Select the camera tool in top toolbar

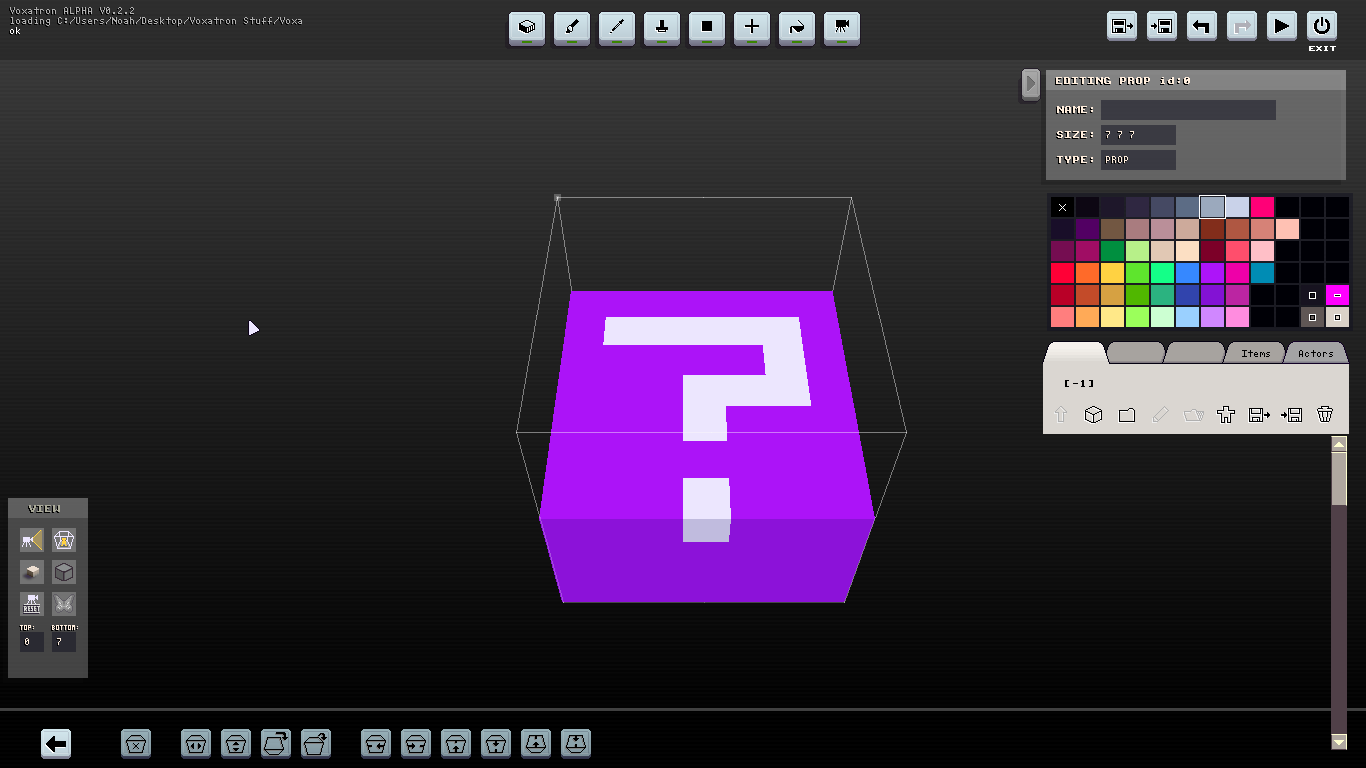842,27
